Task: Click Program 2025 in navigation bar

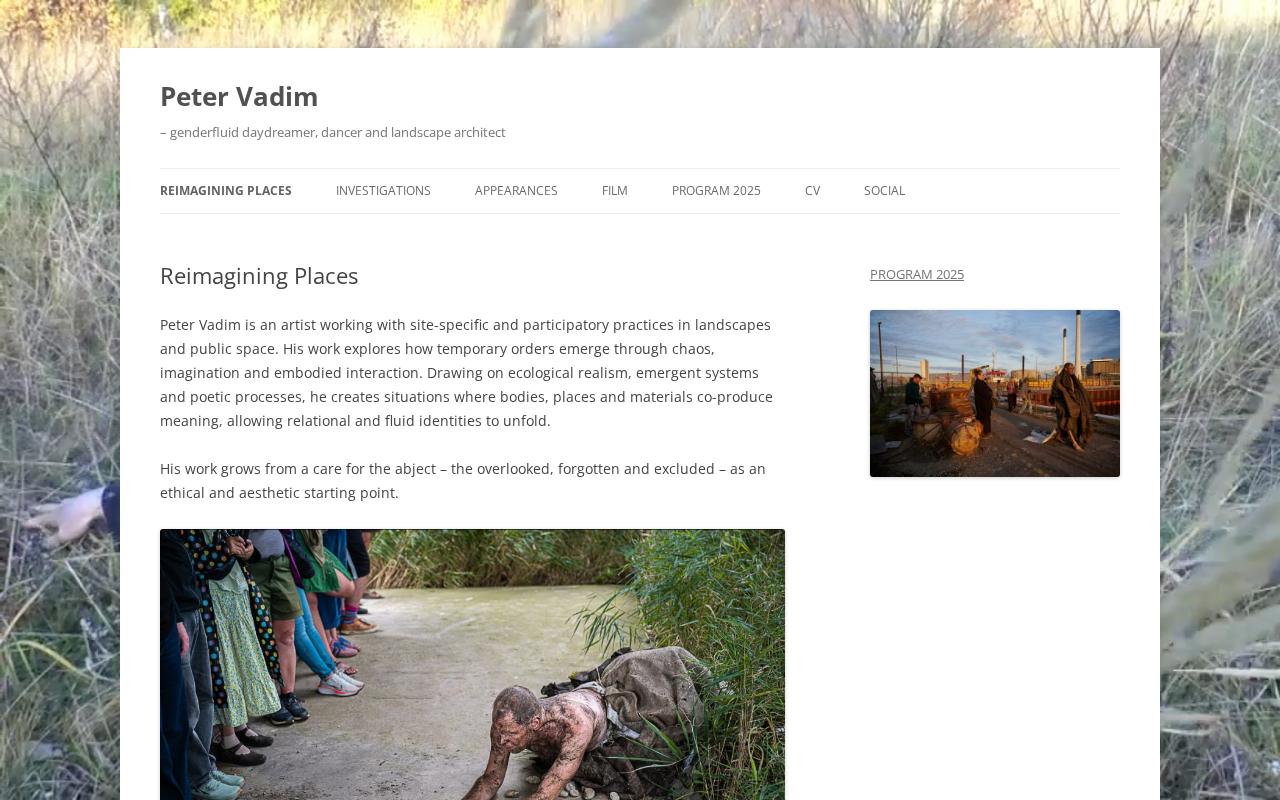Action: [x=716, y=191]
